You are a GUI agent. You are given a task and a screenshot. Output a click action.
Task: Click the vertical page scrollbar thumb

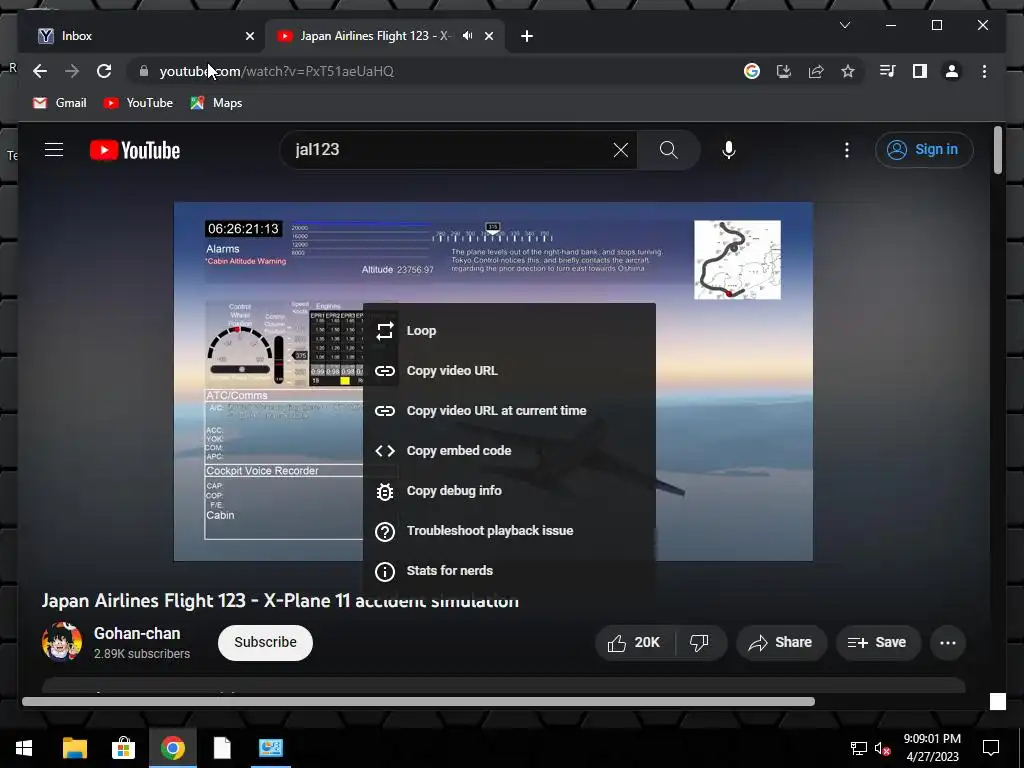coord(998,150)
